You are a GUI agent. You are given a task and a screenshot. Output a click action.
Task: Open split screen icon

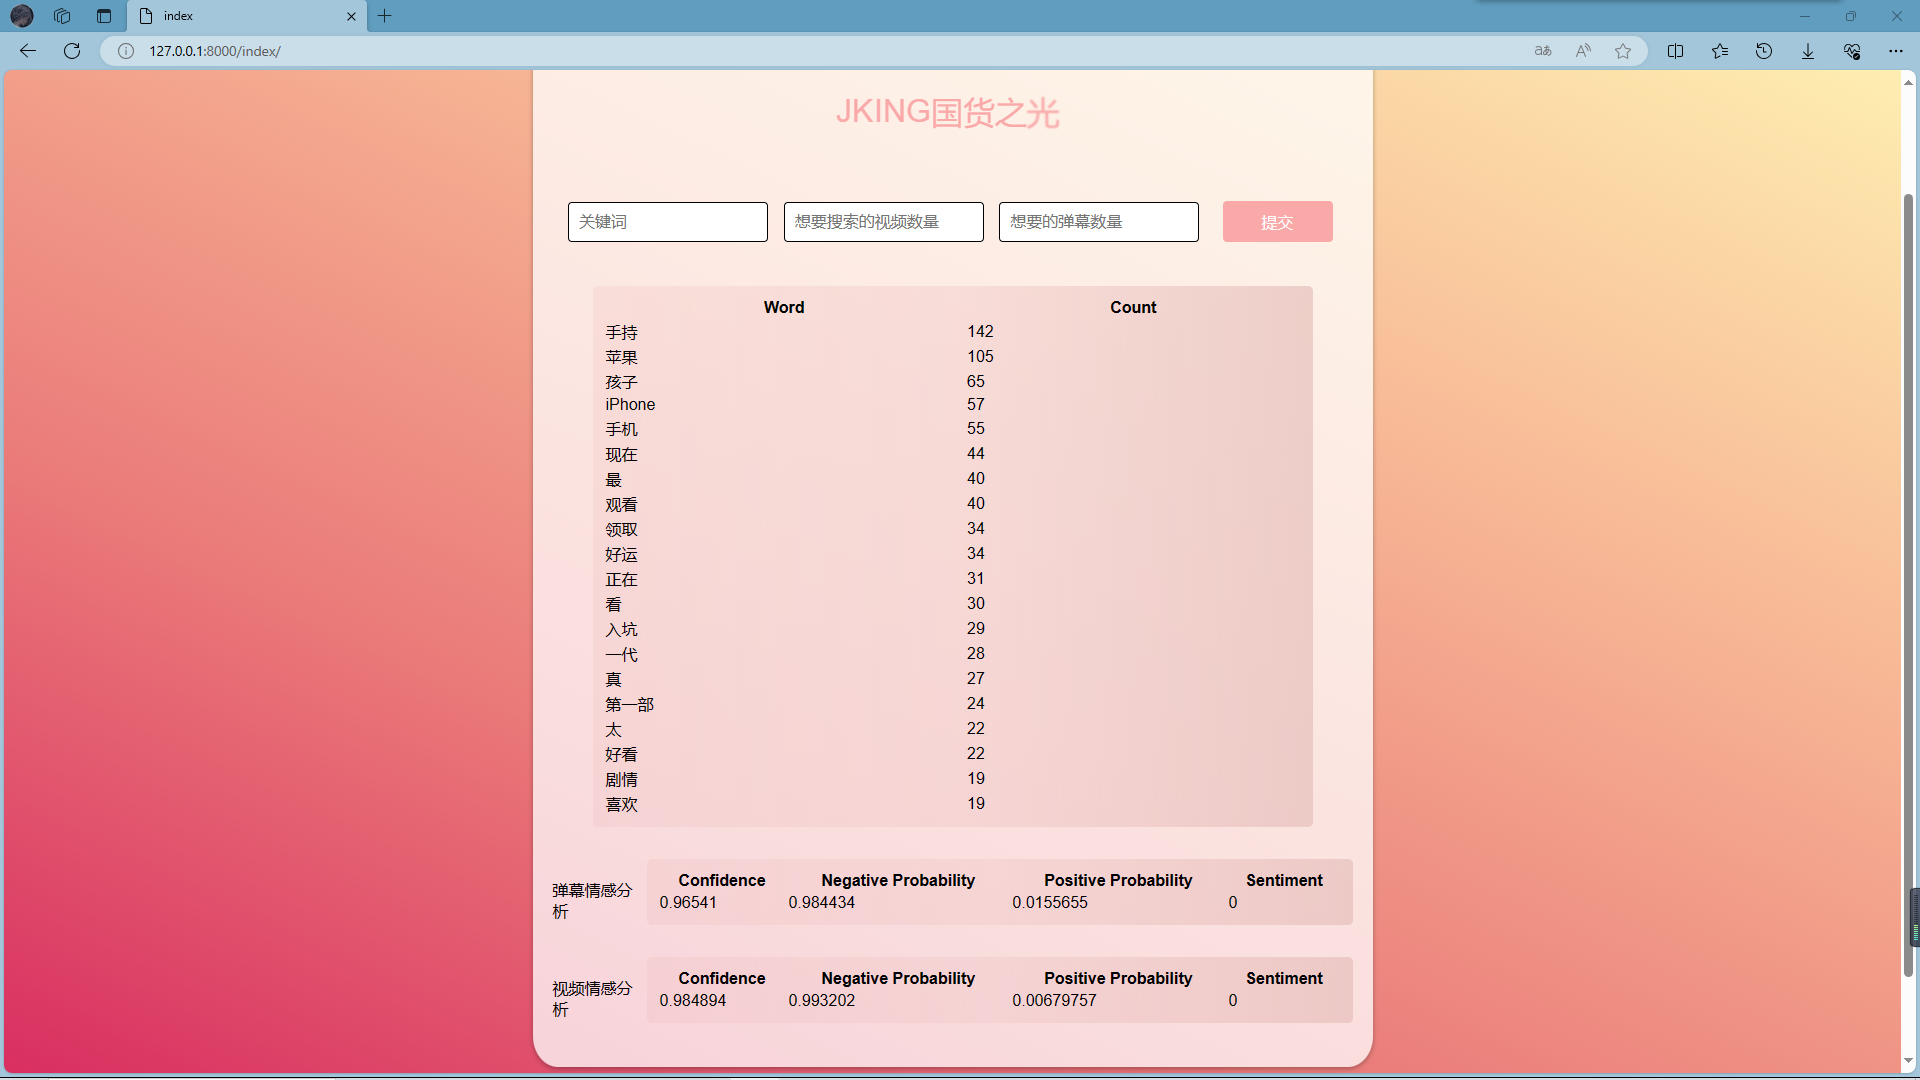pos(1676,51)
